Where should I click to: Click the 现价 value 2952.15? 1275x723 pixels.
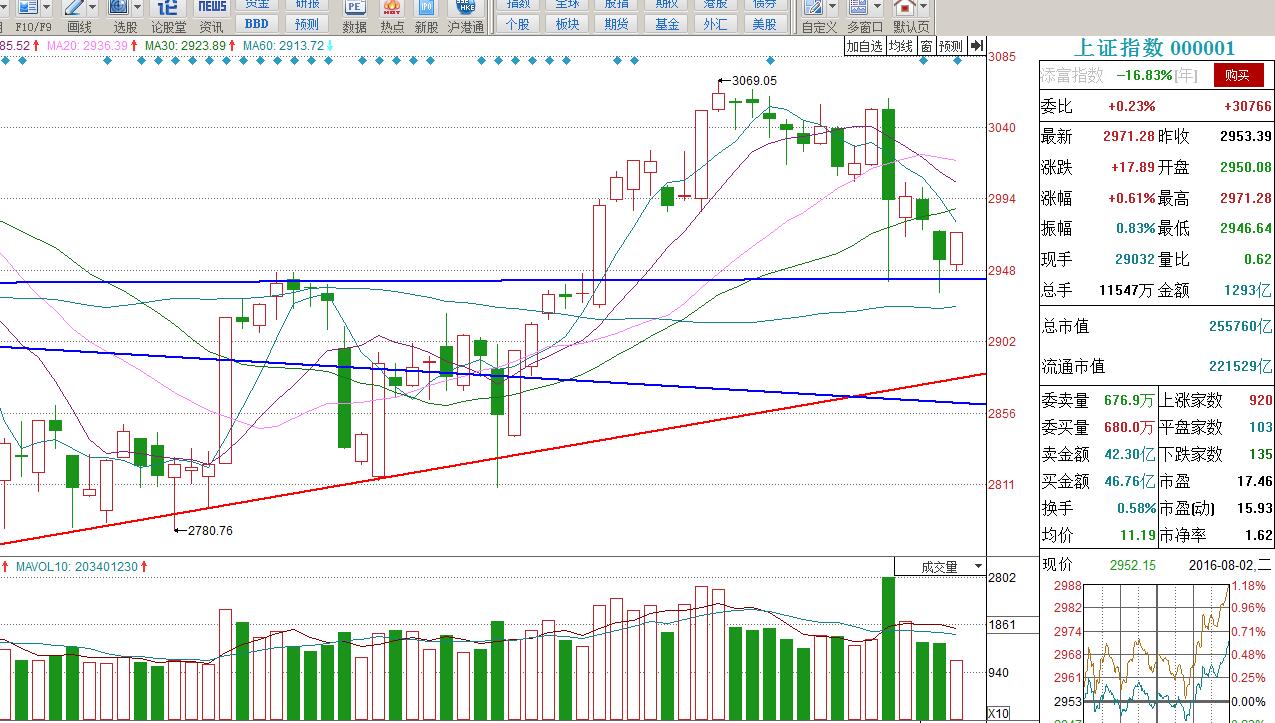click(x=1132, y=565)
